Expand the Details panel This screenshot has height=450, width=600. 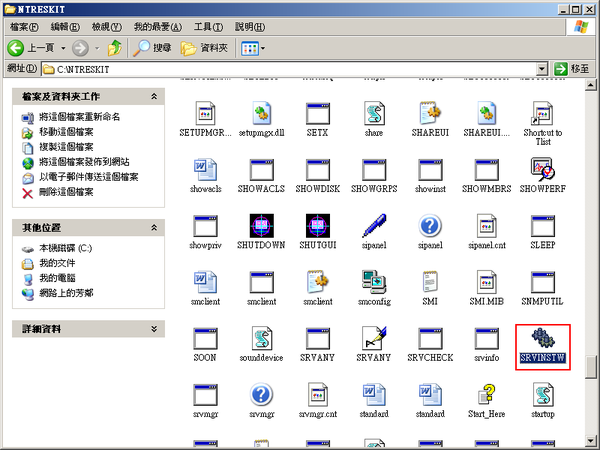[154, 329]
